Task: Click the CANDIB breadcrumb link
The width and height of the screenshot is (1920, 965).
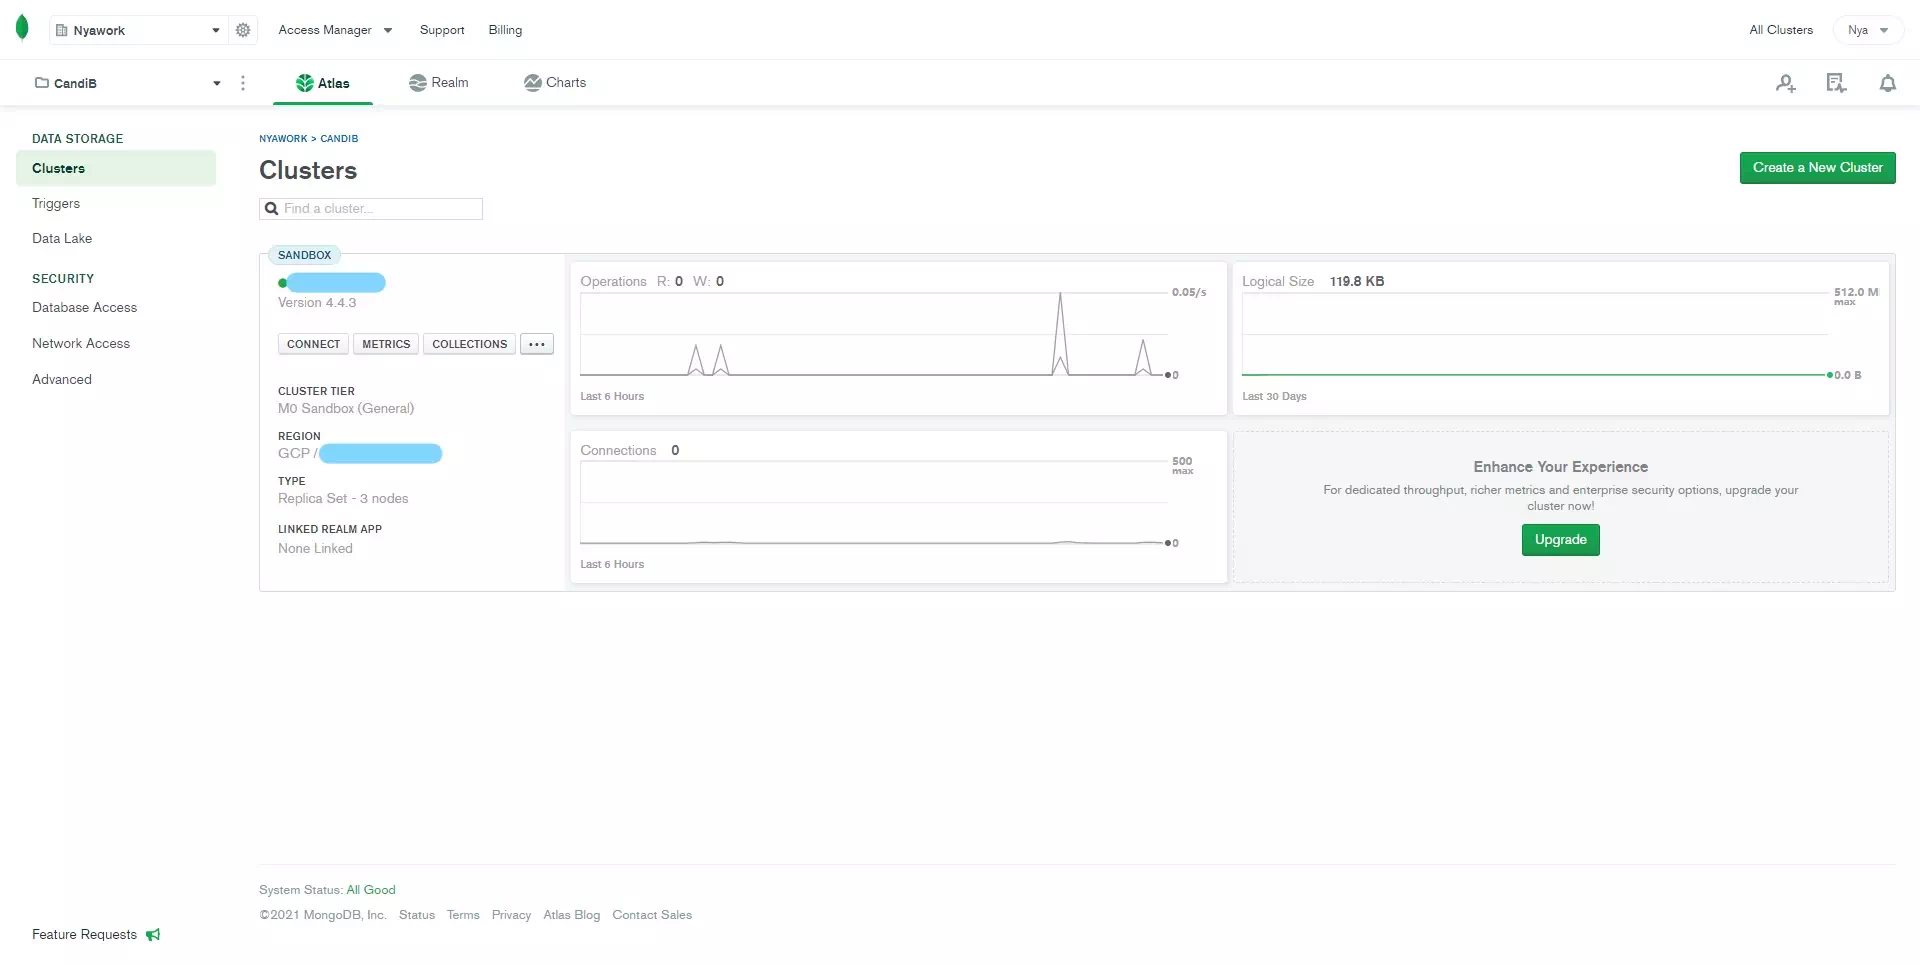Action: coord(339,139)
